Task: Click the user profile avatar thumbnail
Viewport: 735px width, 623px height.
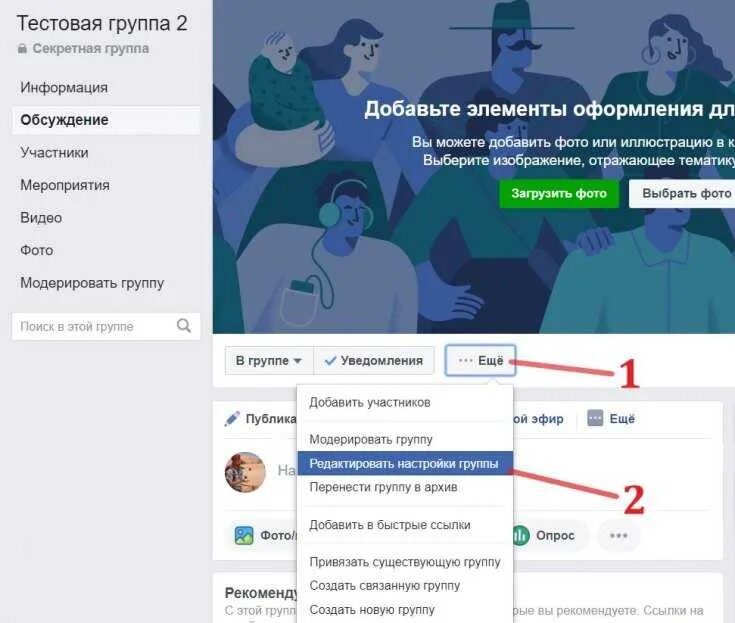Action: 245,473
